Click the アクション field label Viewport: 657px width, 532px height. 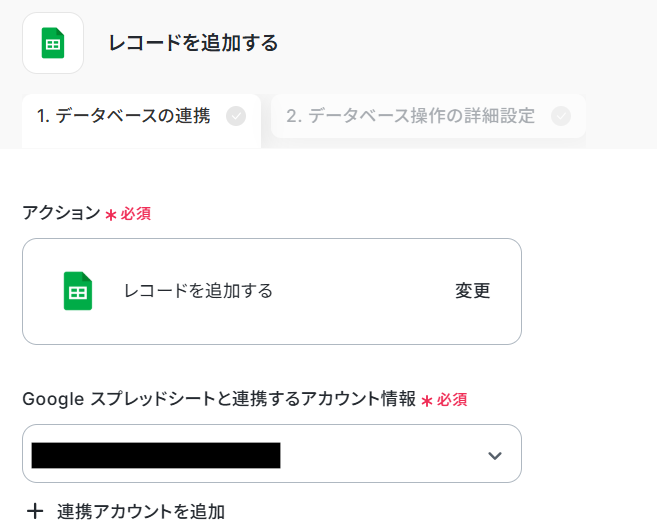[61, 213]
